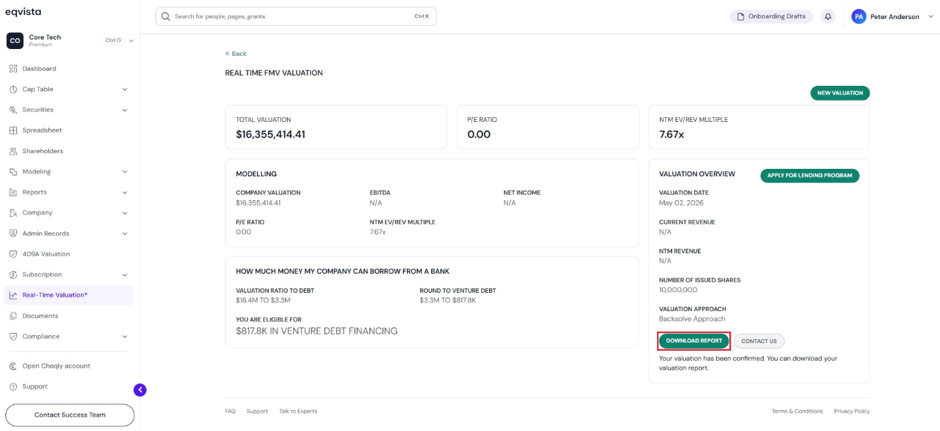This screenshot has height=431, width=940.
Task: Expand the Securities submenu chevron
Action: click(125, 110)
